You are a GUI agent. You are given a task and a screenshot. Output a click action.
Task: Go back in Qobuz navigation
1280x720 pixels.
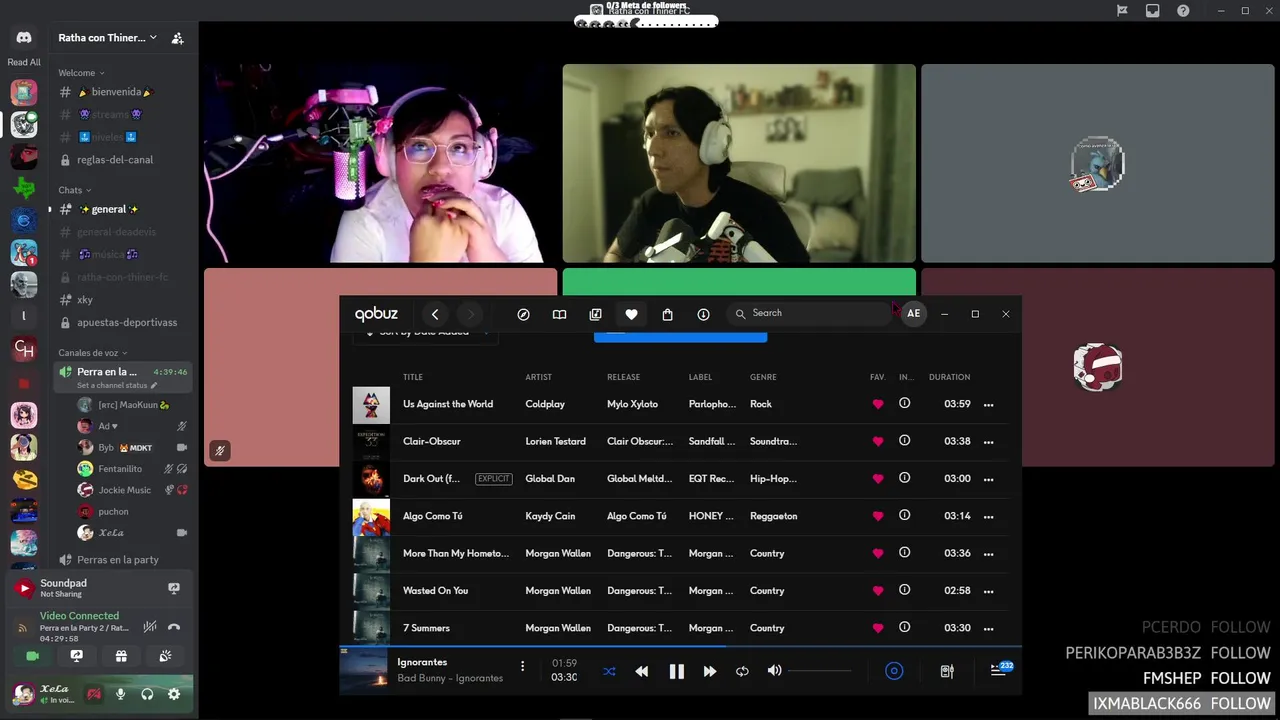[435, 314]
